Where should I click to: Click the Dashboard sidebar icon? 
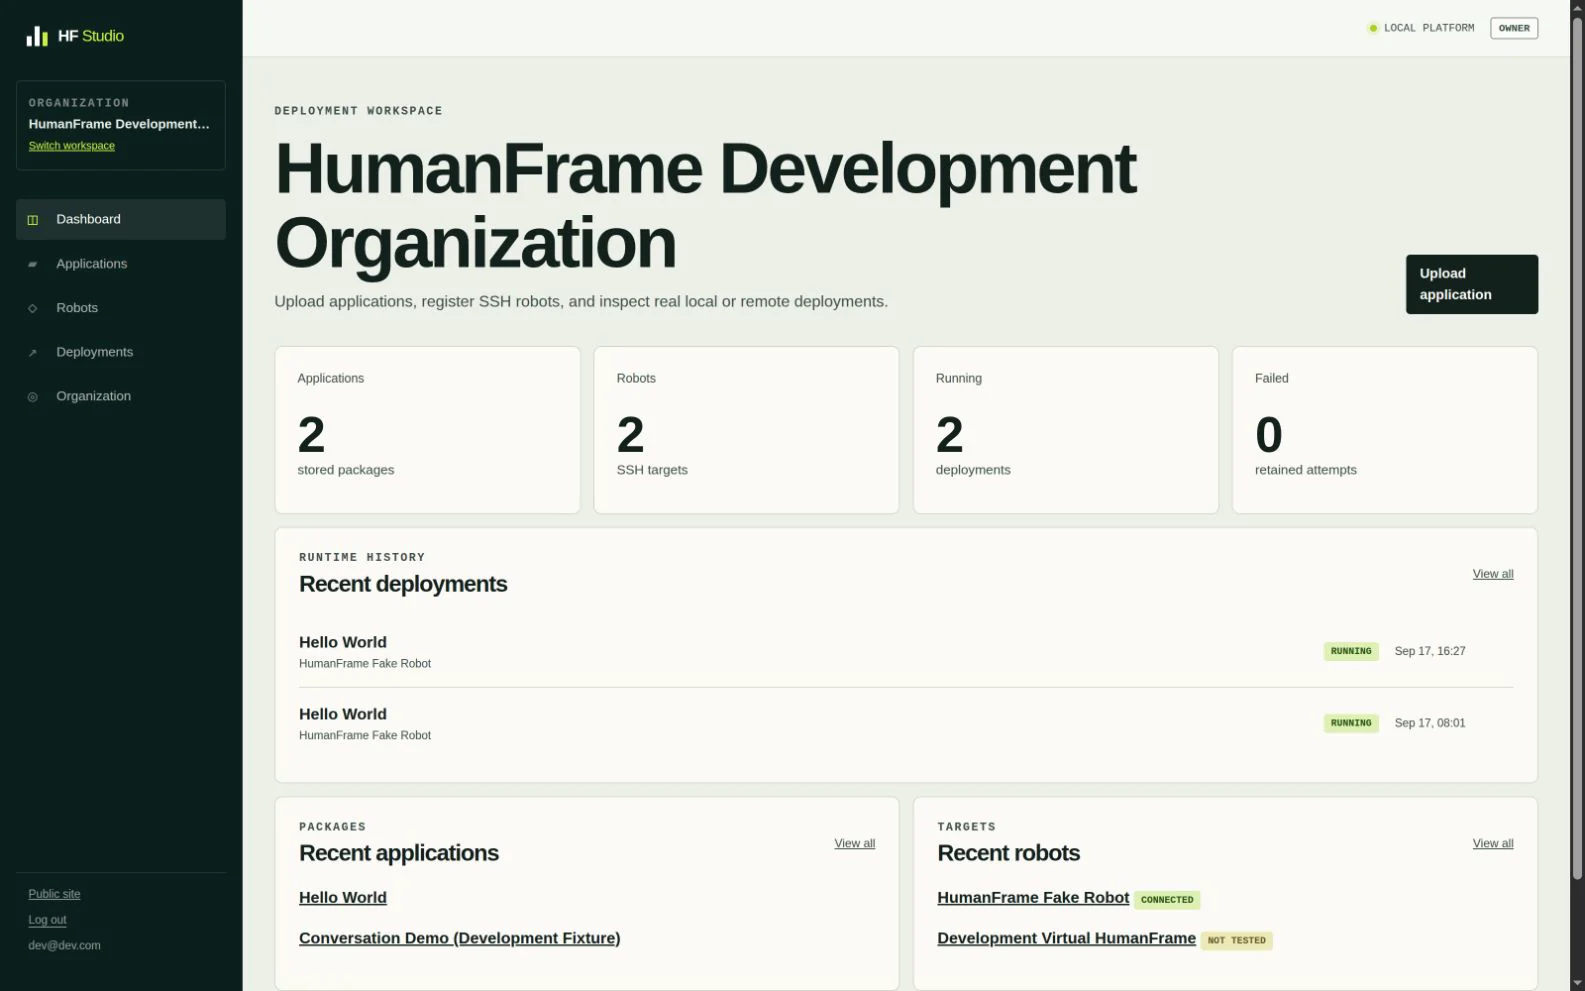pos(33,220)
